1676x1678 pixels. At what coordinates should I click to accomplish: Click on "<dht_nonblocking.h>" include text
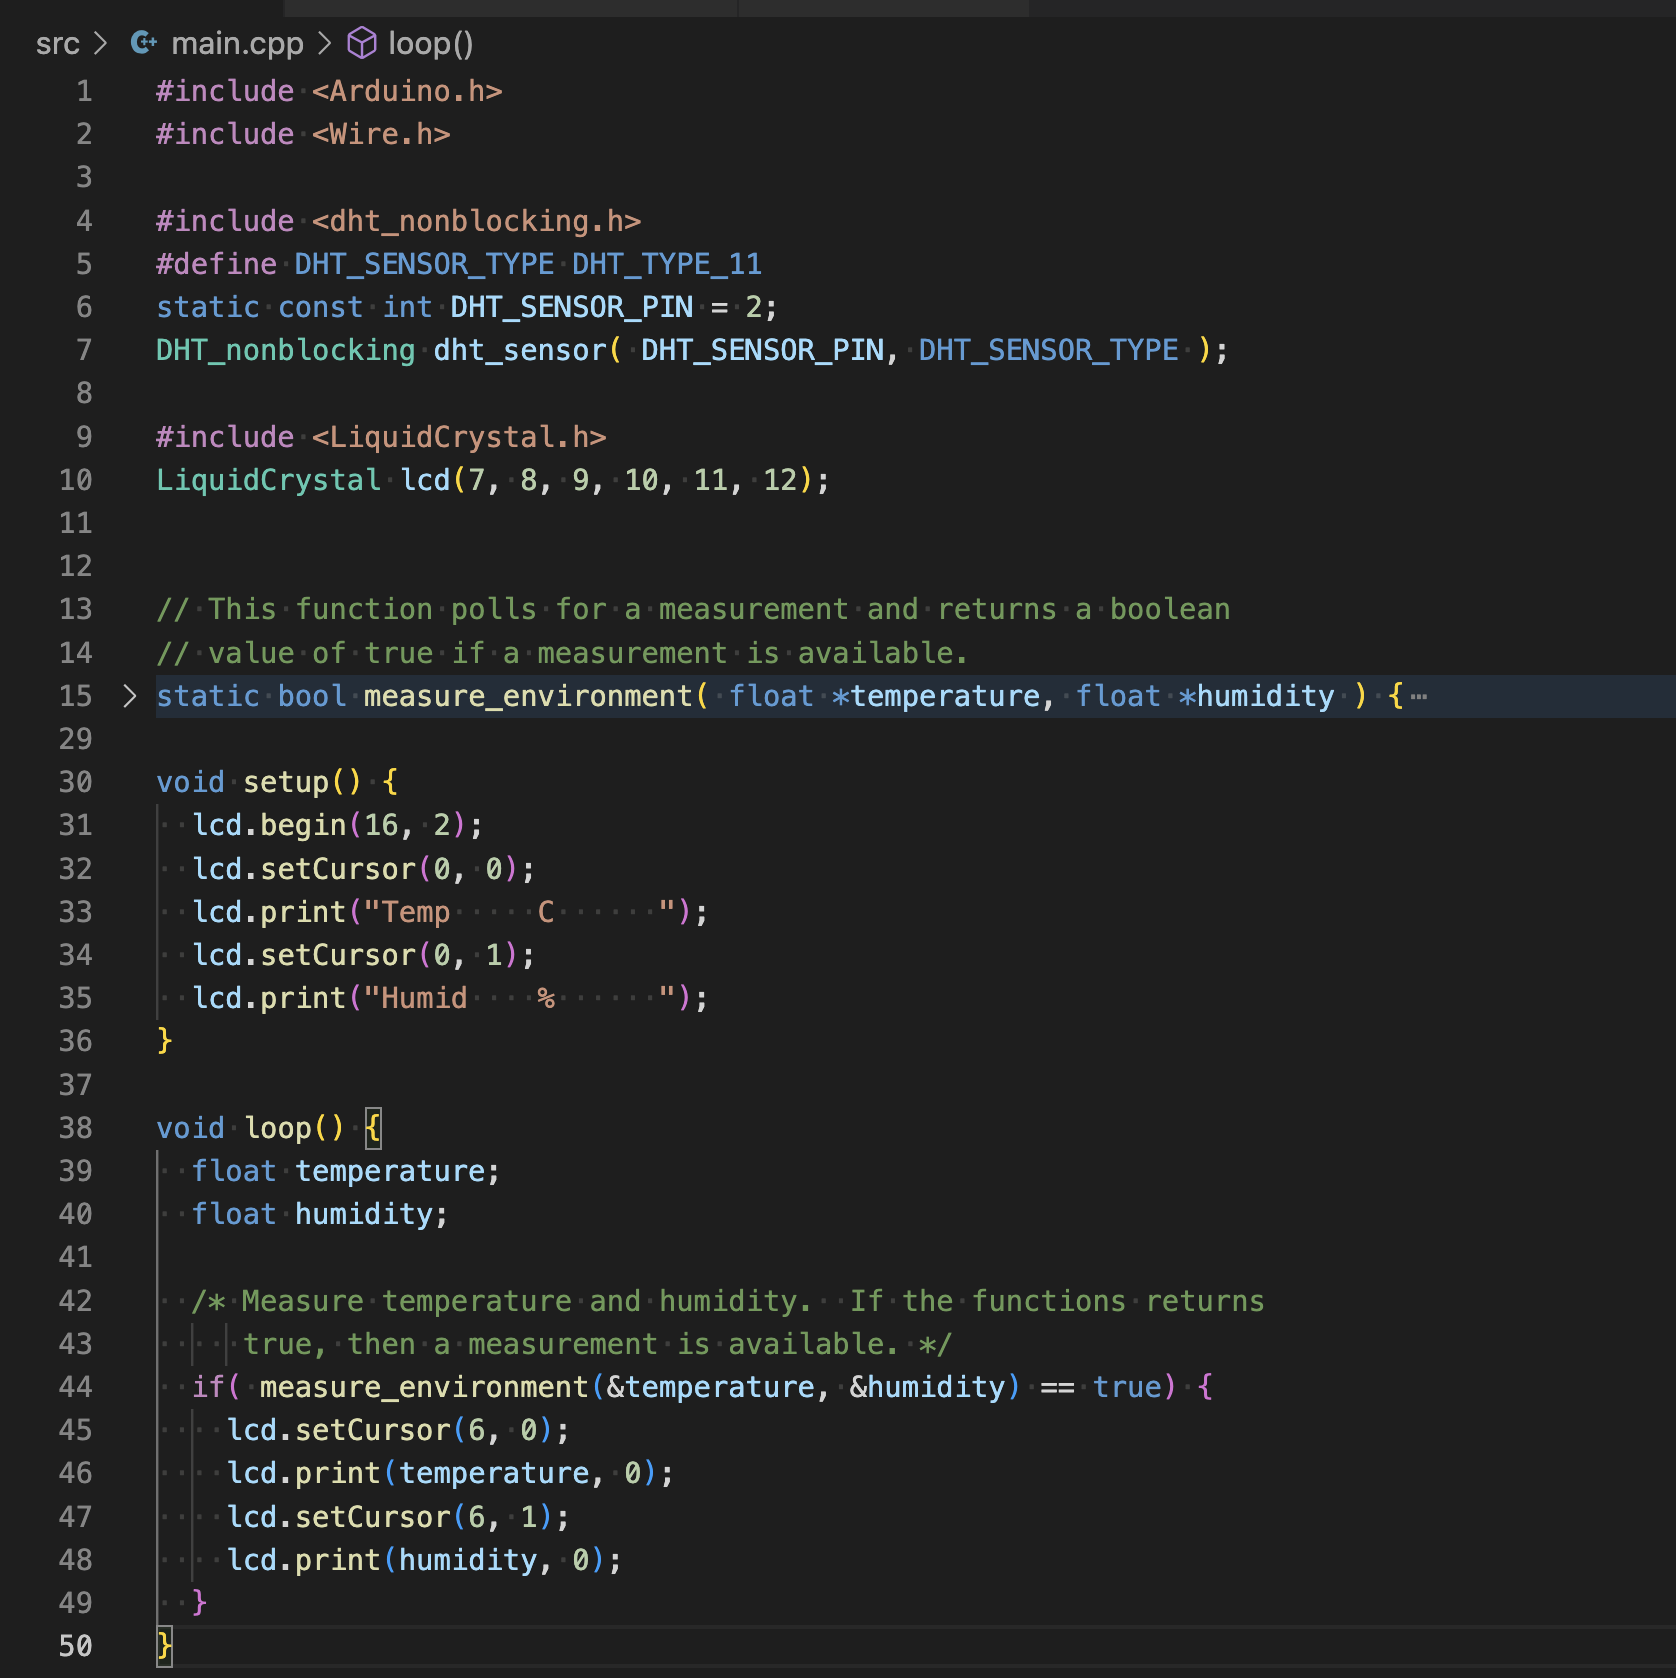(x=476, y=221)
